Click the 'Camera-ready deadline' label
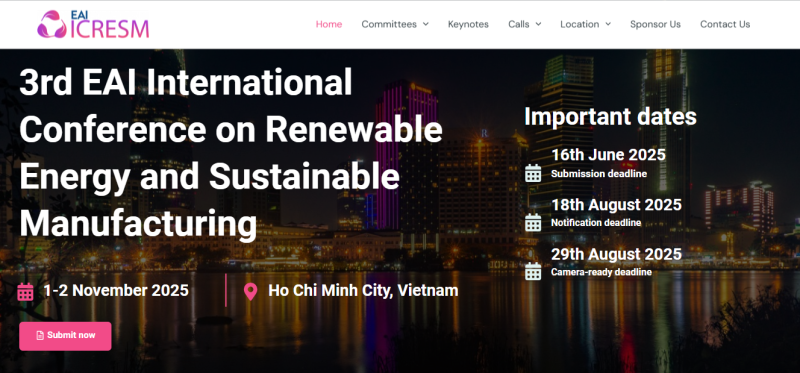 point(601,272)
